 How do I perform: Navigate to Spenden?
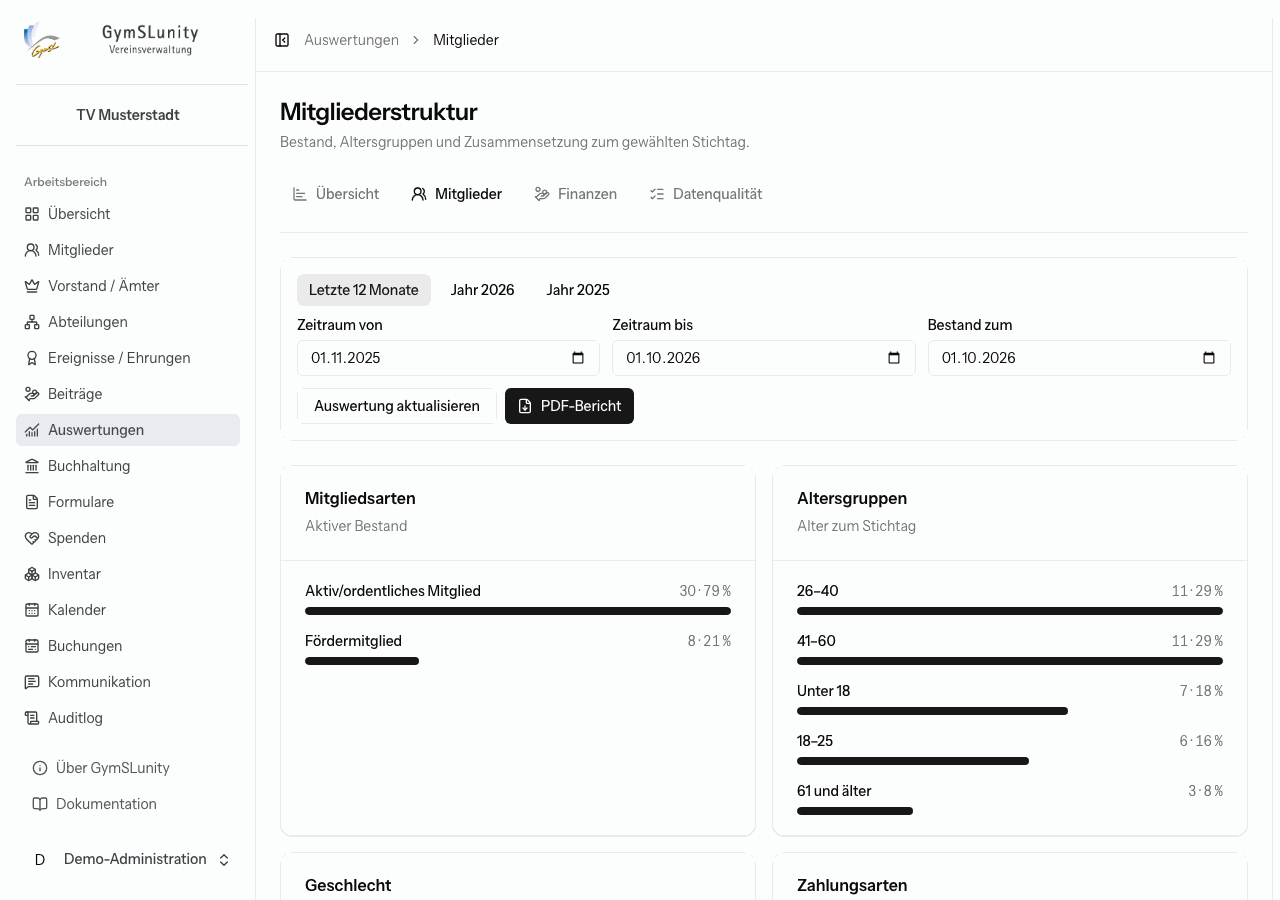[x=128, y=538]
